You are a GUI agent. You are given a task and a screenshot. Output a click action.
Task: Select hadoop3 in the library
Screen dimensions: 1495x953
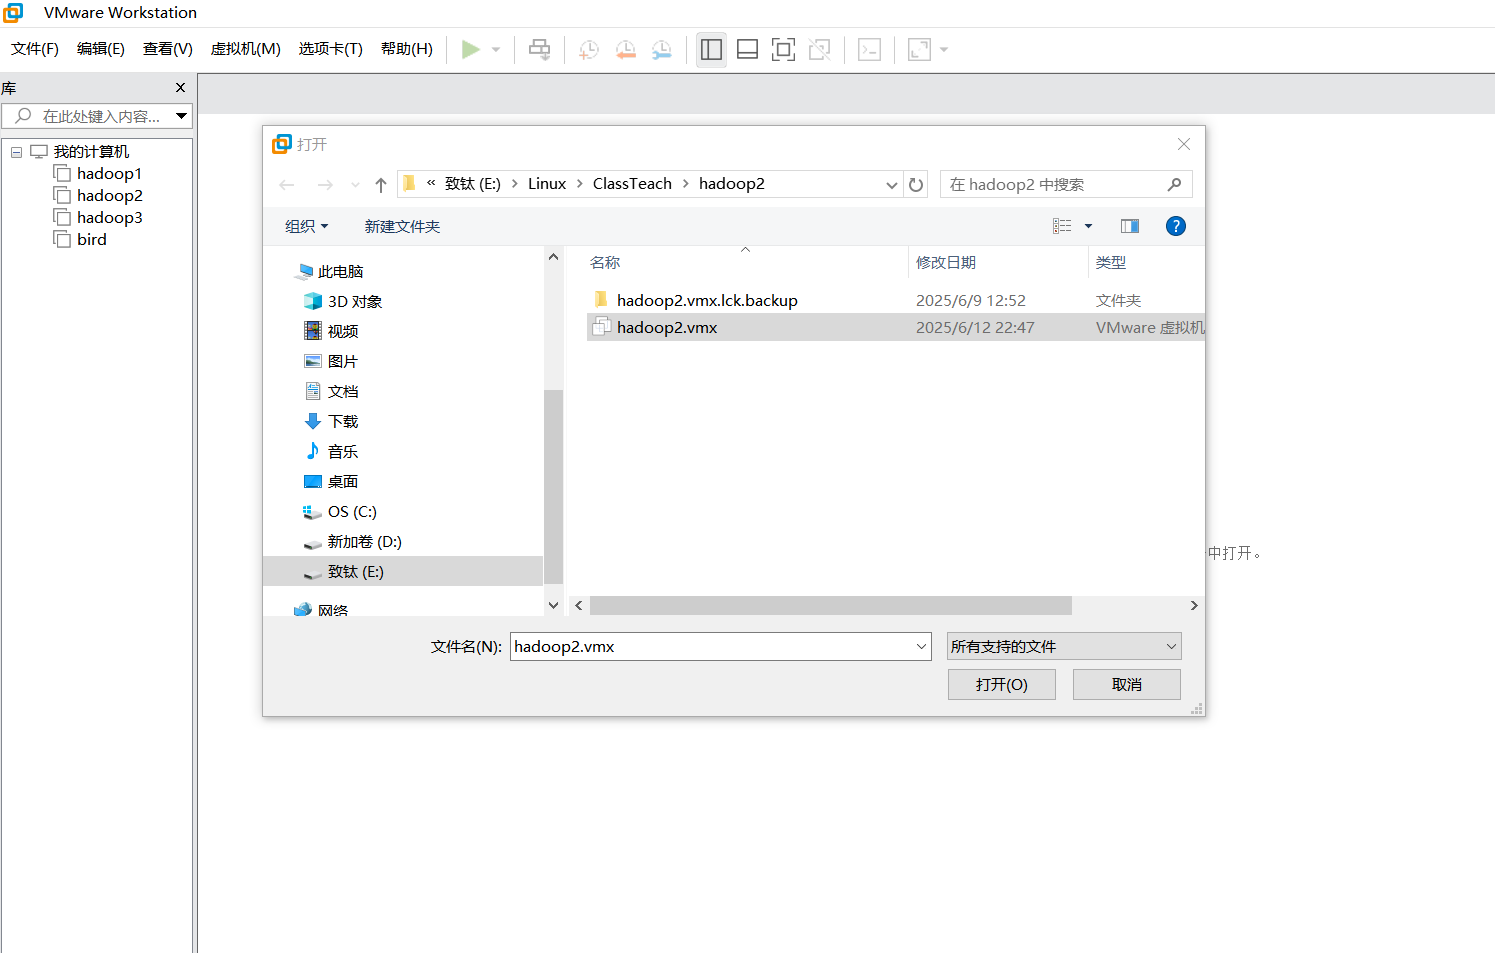[x=109, y=217]
